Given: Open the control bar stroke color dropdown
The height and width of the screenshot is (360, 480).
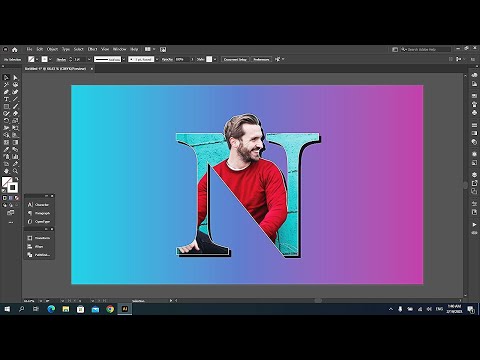Looking at the screenshot, I should 50,59.
